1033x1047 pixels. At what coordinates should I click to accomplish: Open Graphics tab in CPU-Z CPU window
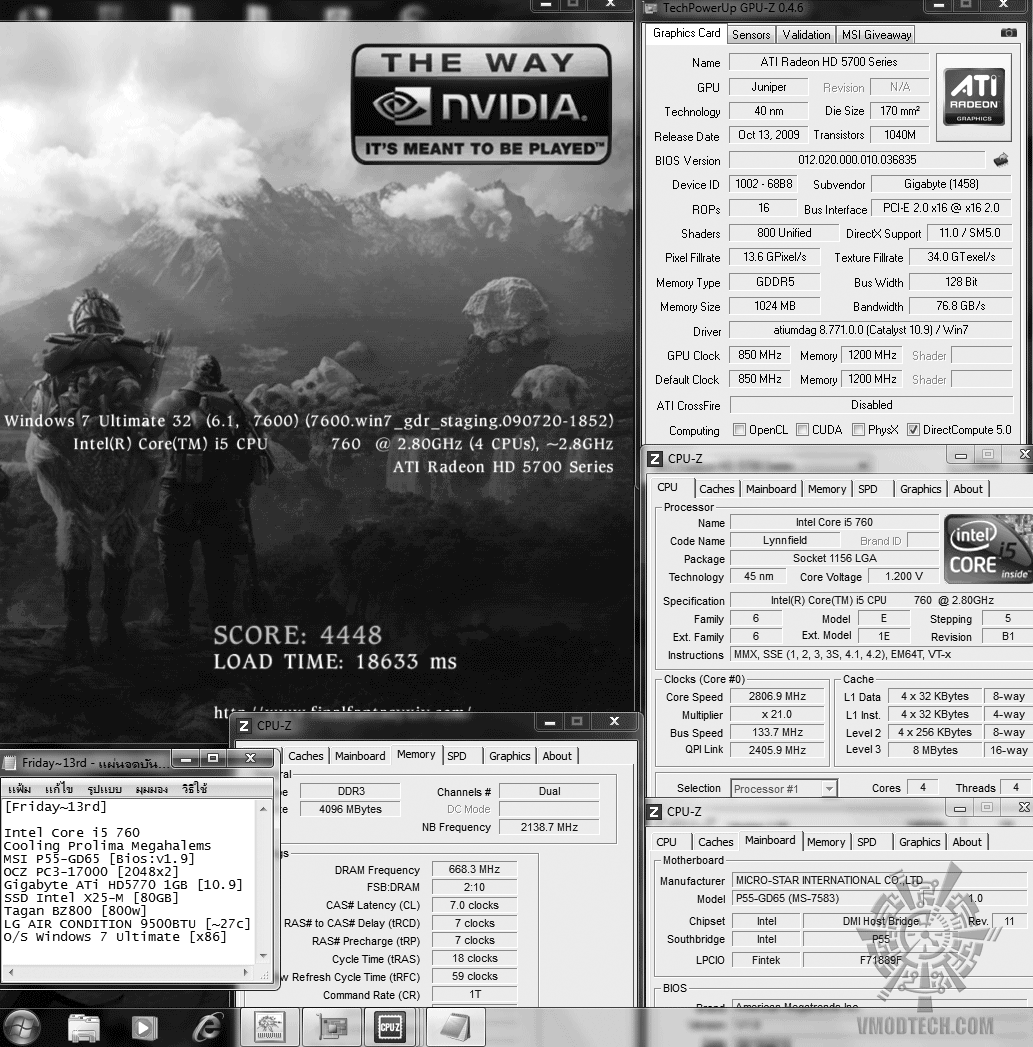pyautogui.click(x=920, y=489)
